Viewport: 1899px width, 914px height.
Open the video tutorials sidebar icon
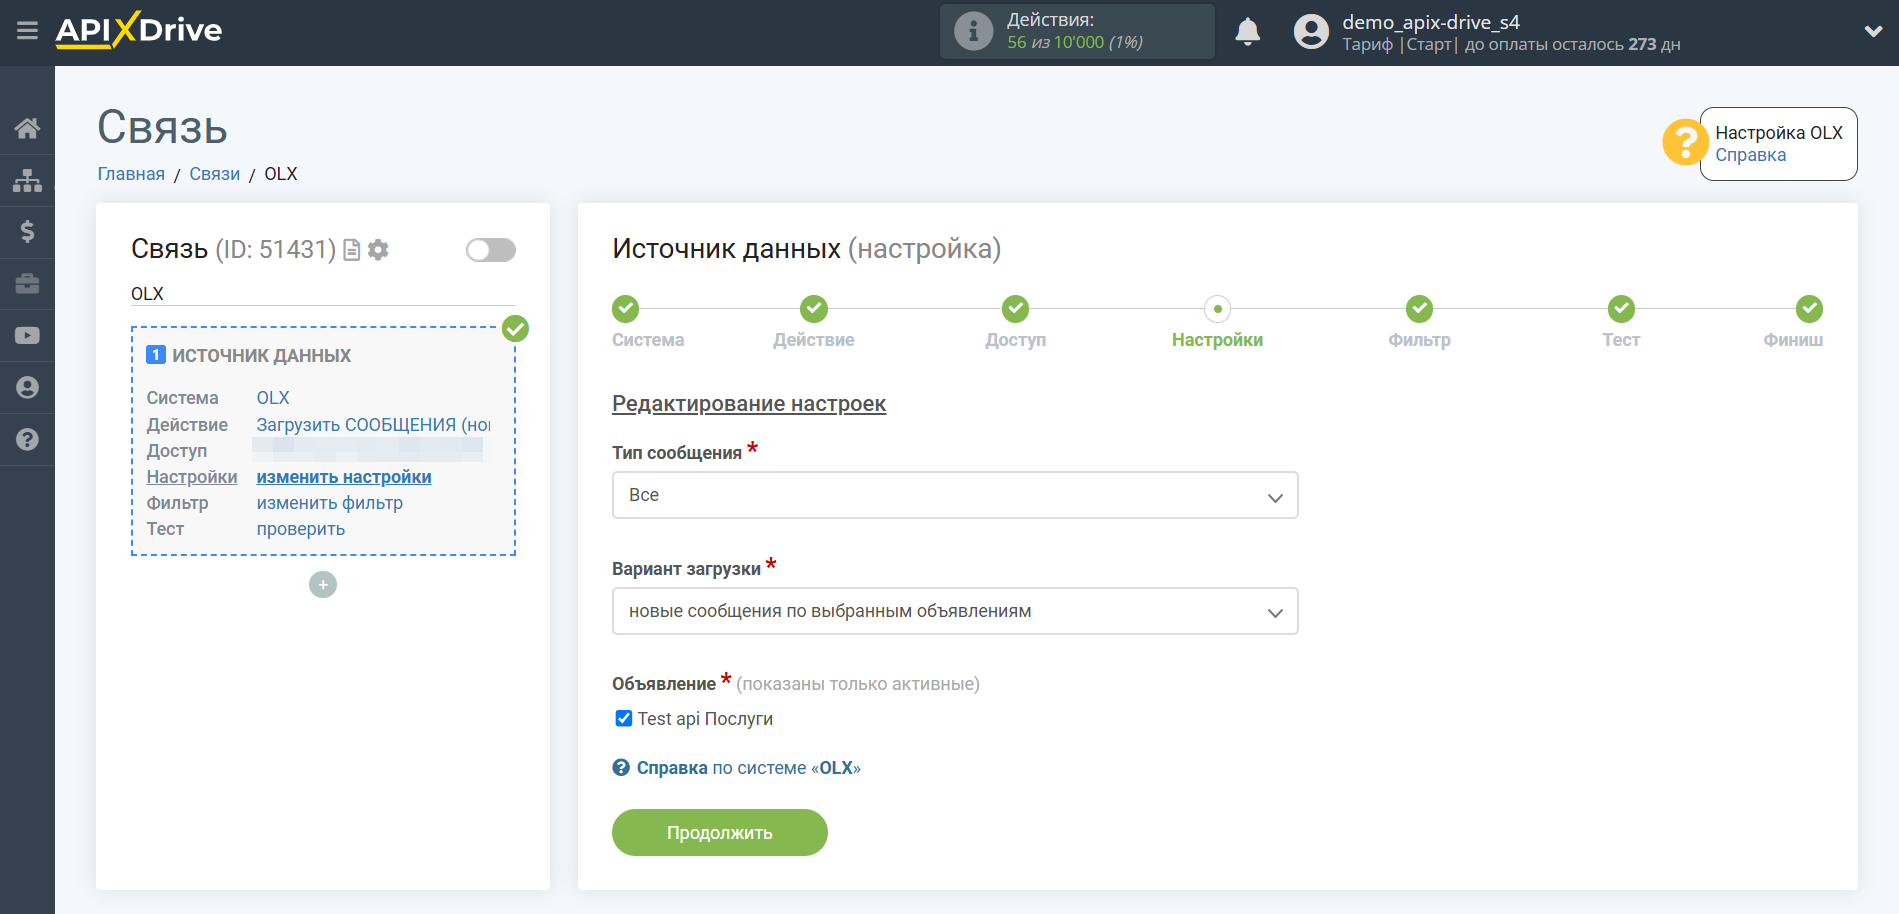tap(27, 336)
